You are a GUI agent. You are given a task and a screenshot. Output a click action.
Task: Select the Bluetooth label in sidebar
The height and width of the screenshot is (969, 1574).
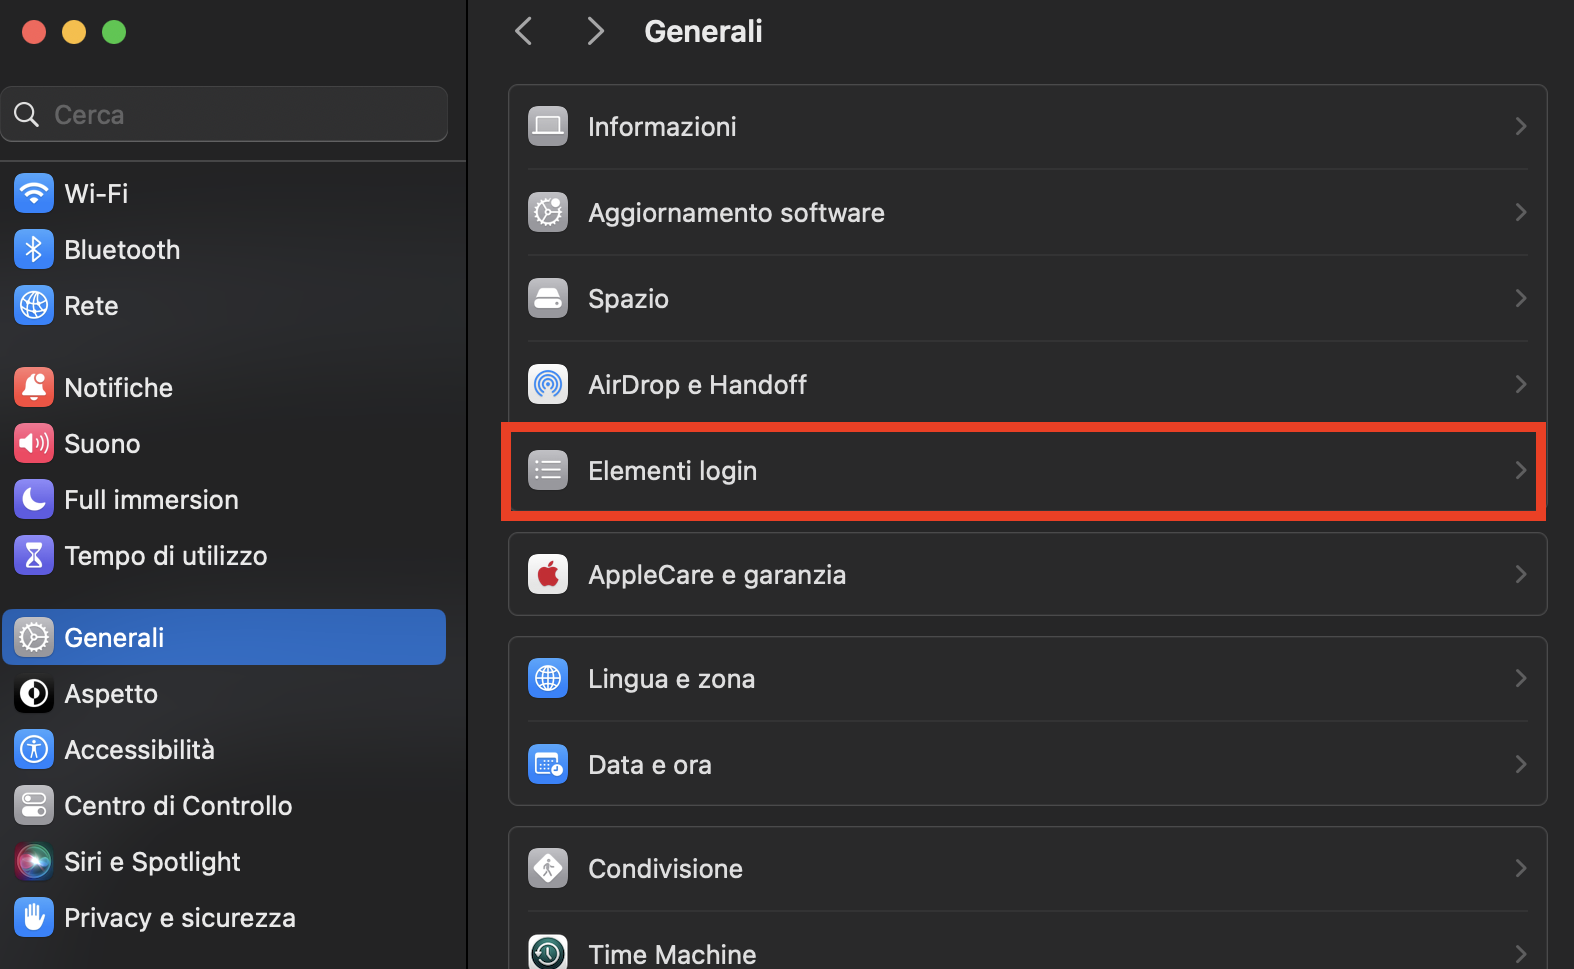tap(122, 249)
